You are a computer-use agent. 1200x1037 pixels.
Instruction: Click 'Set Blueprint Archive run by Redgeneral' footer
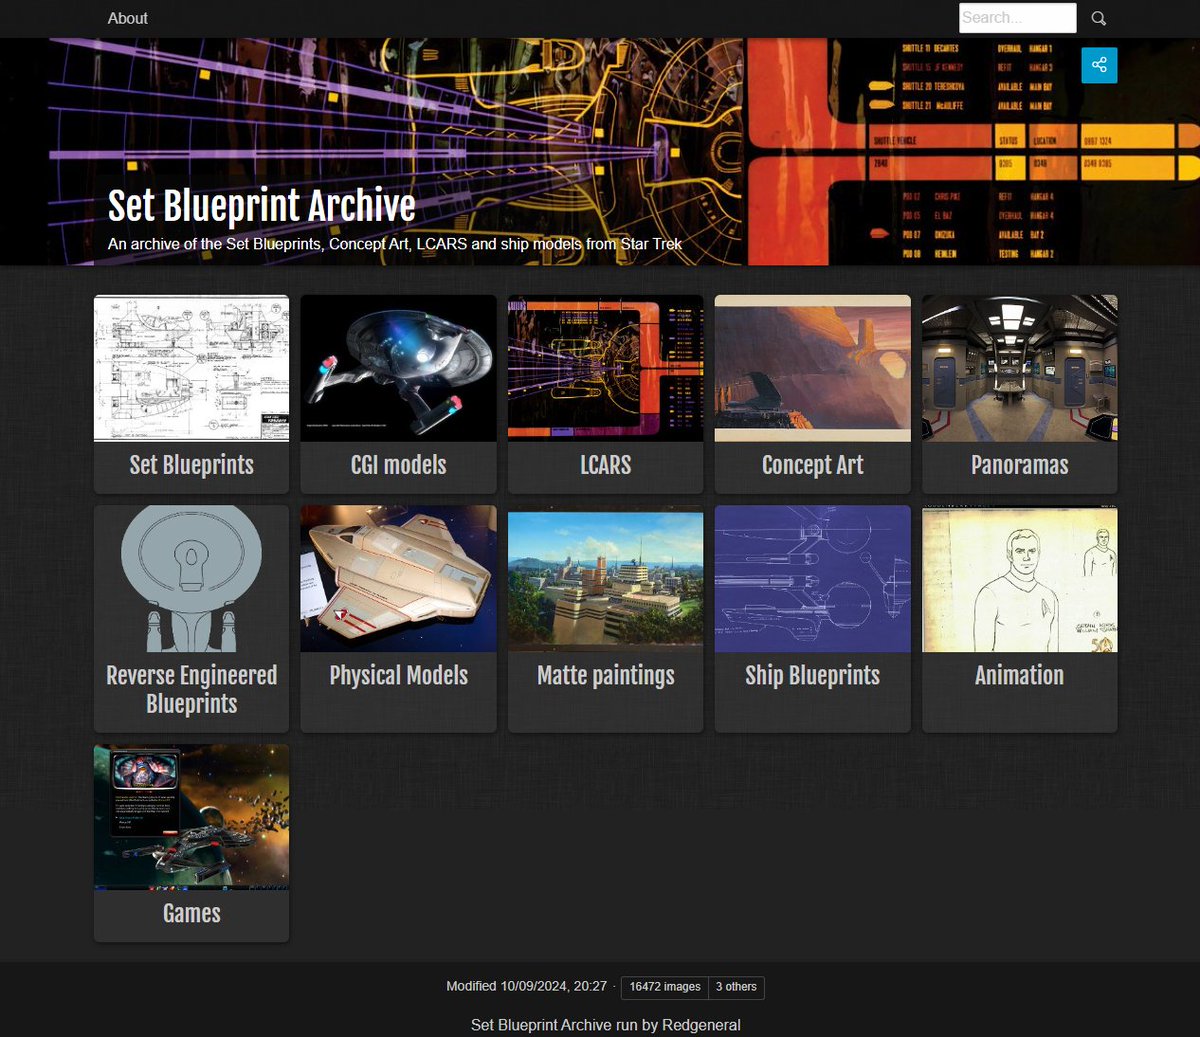pos(605,1025)
